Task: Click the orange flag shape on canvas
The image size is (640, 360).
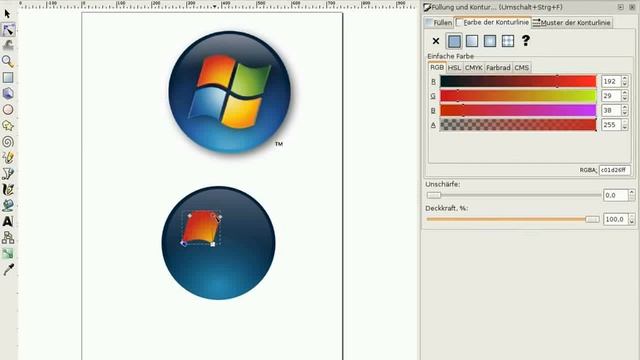Action: (201, 227)
